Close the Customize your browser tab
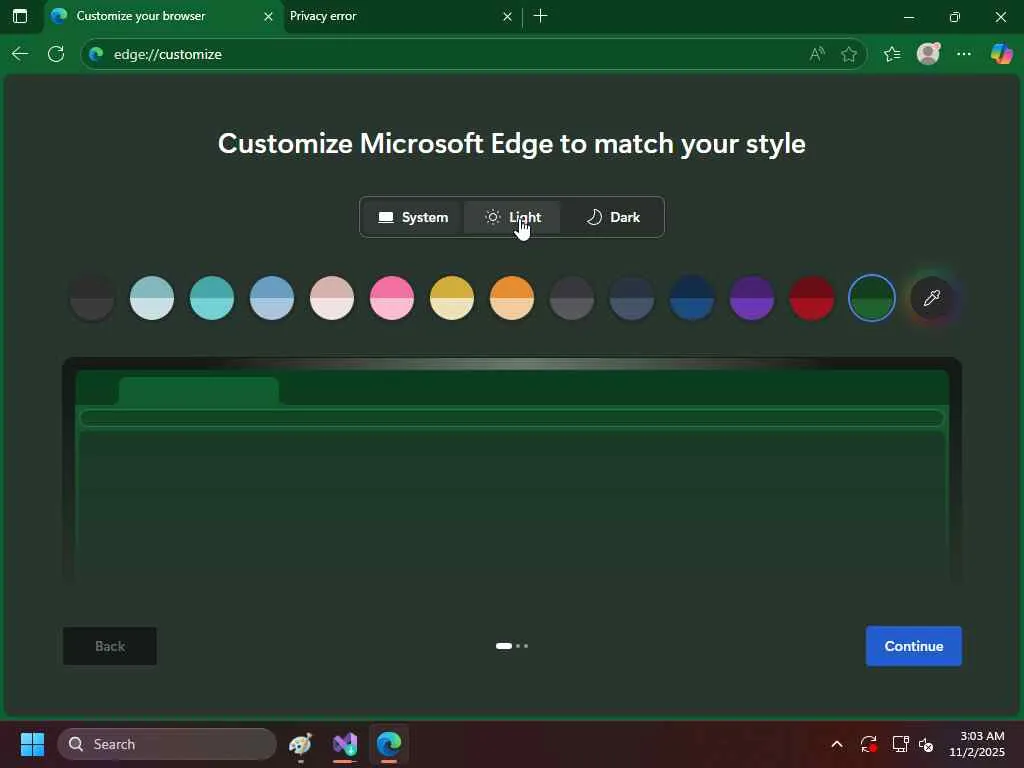Screen dimensions: 1024x768 pos(268,16)
